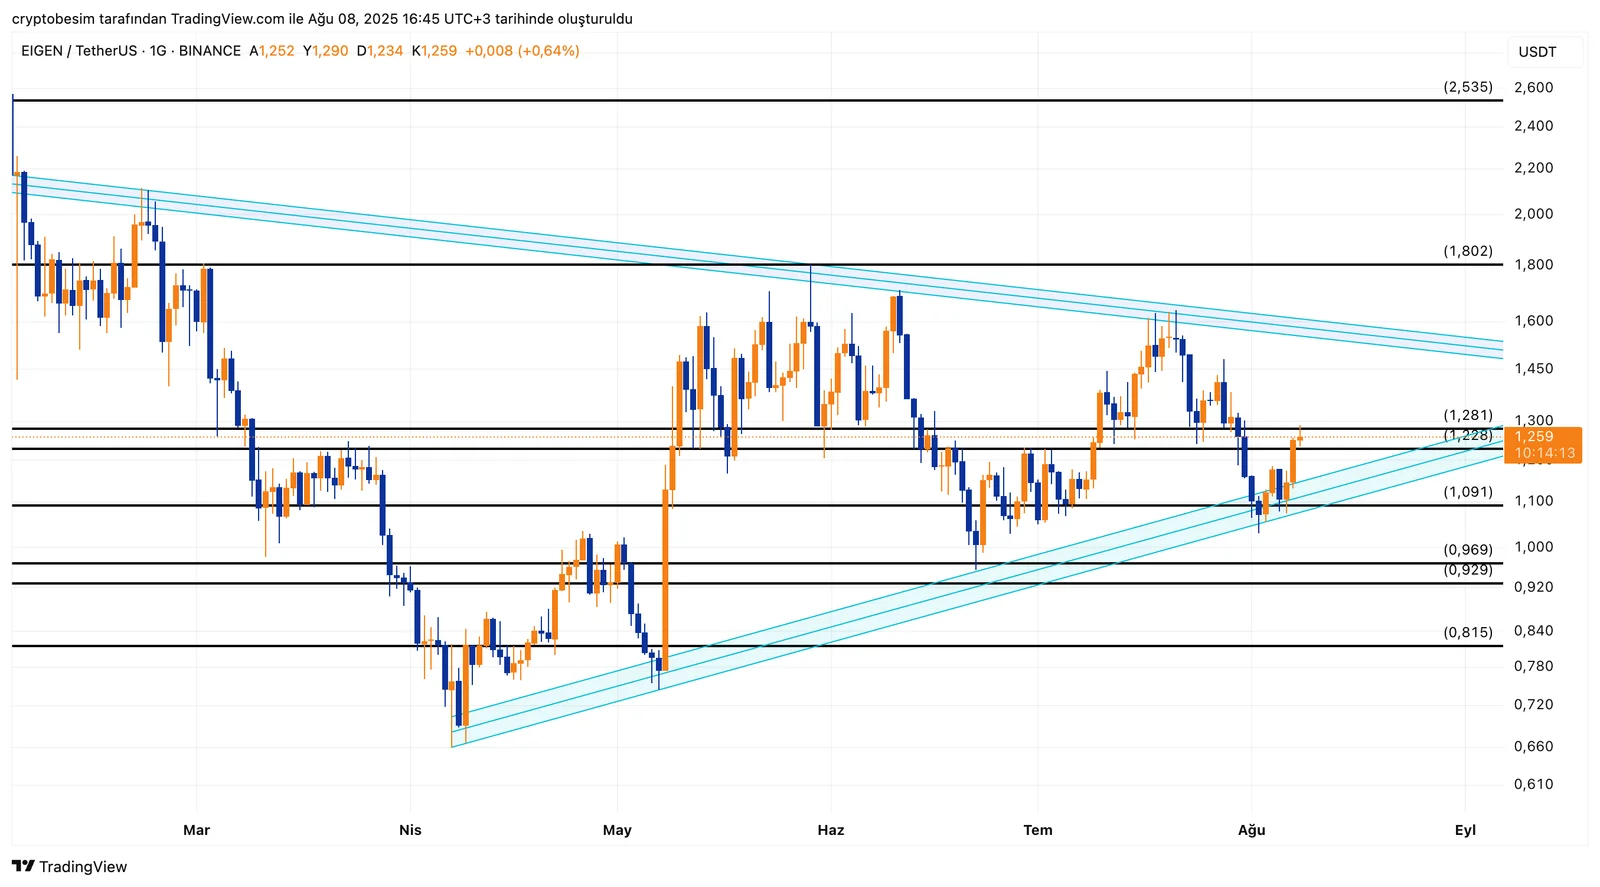The height and width of the screenshot is (887, 1600).
Task: Click the May label on time axis
Action: pyautogui.click(x=617, y=830)
